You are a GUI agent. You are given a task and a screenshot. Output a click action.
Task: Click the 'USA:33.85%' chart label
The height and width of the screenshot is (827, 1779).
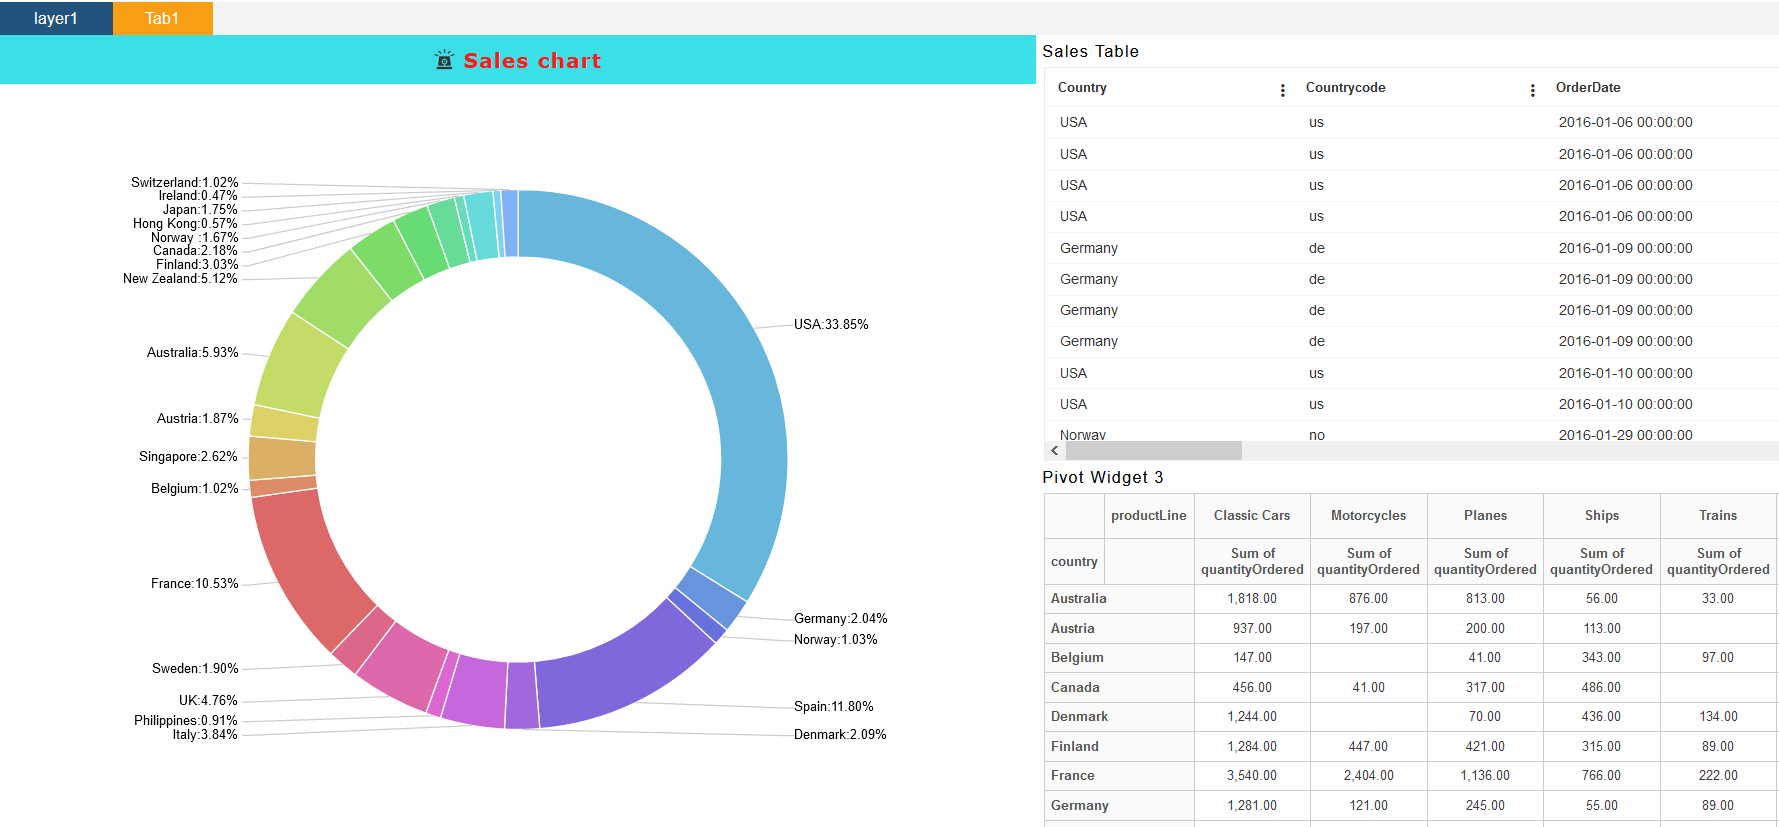pyautogui.click(x=831, y=324)
